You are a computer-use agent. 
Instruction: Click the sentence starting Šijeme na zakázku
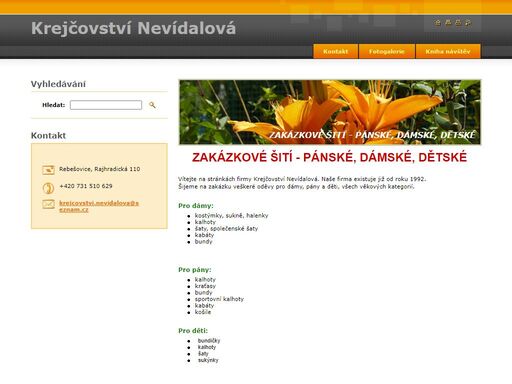[x=296, y=187]
